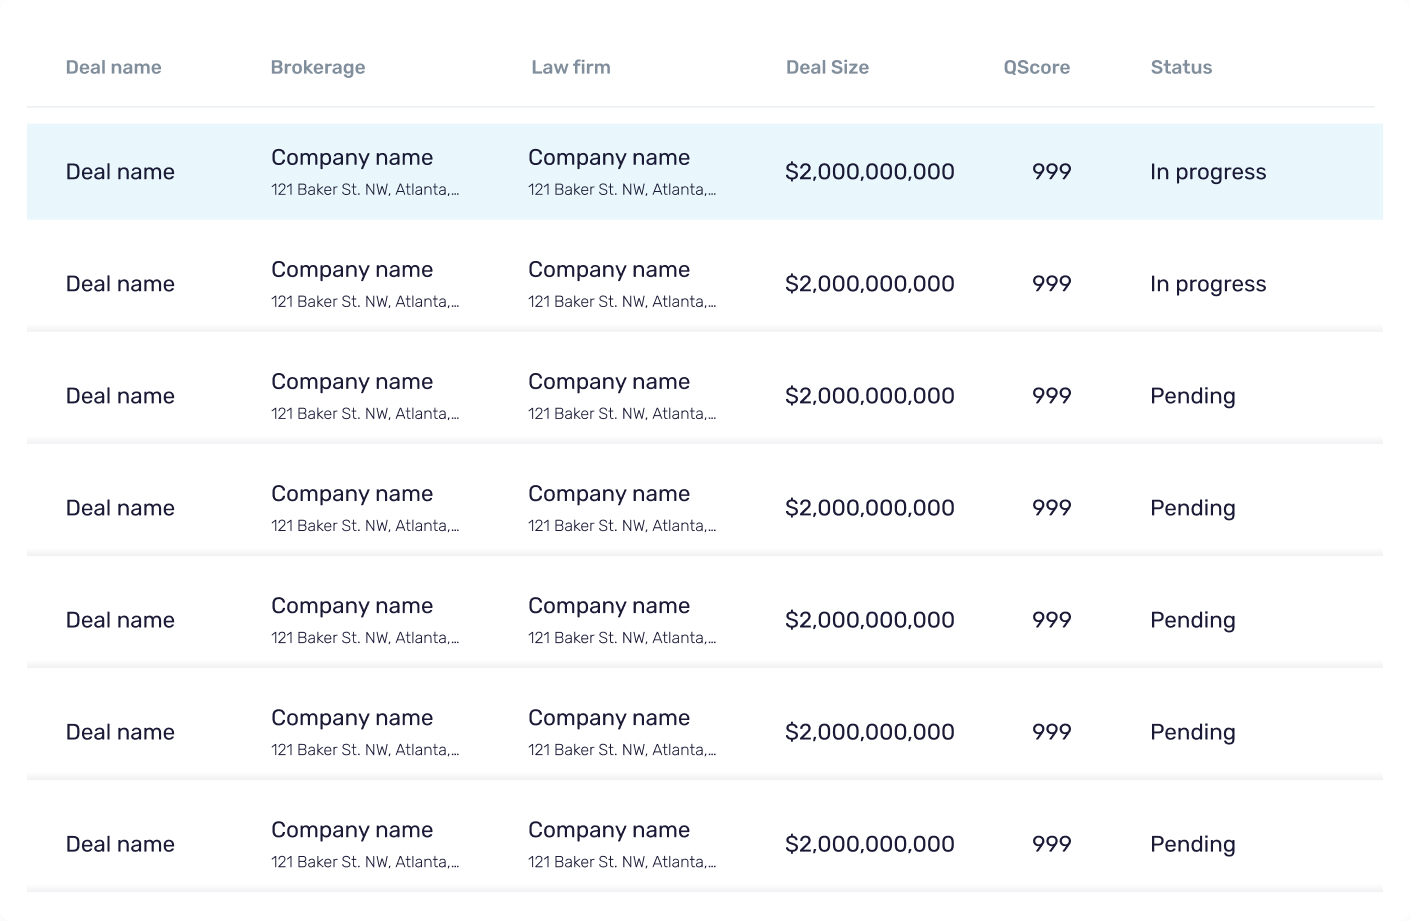Click the Brokerage column header
The height and width of the screenshot is (921, 1410).
coord(317,67)
